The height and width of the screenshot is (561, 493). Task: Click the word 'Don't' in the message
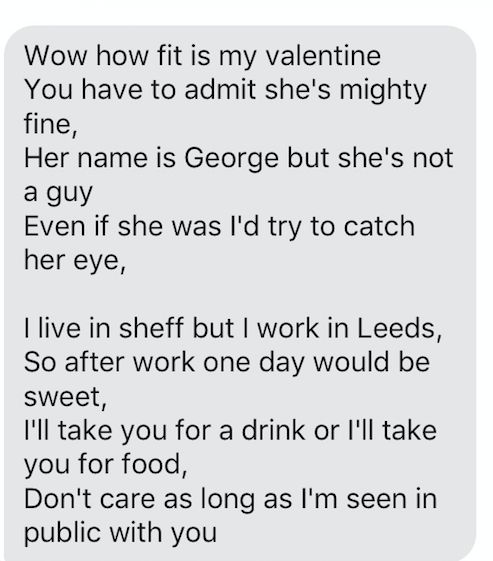[x=58, y=499]
